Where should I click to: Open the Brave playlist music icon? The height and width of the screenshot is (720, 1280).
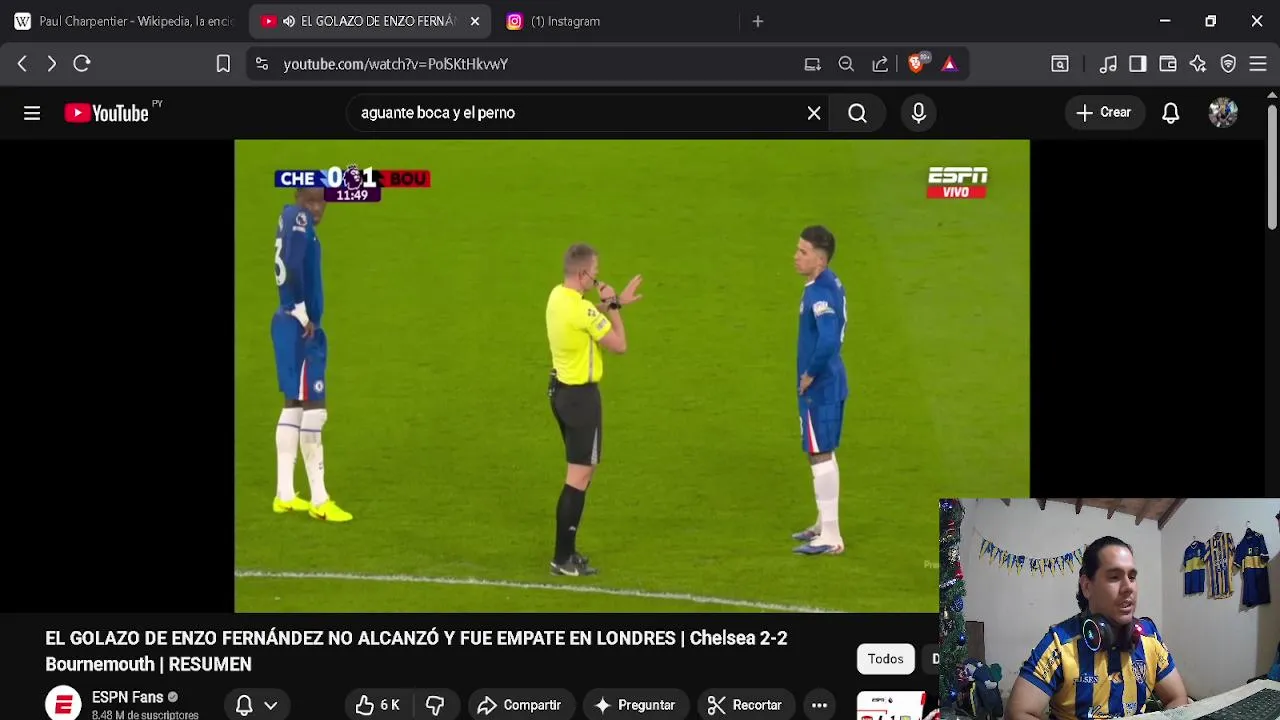click(1108, 64)
